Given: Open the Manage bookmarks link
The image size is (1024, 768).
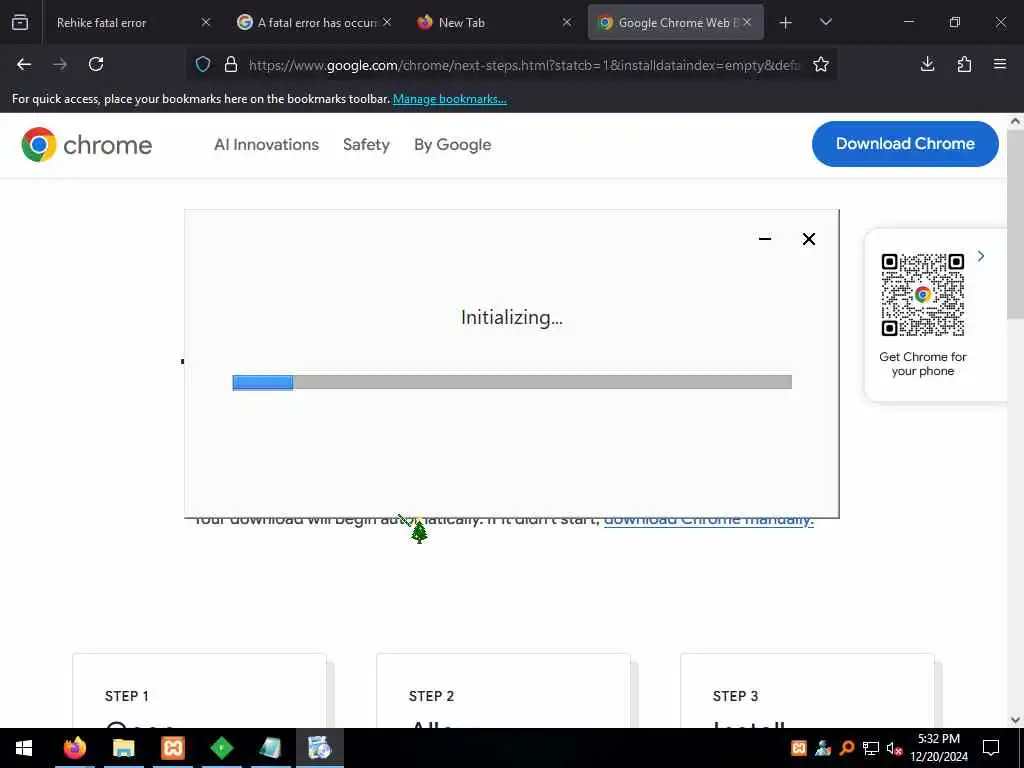Looking at the screenshot, I should [x=449, y=99].
